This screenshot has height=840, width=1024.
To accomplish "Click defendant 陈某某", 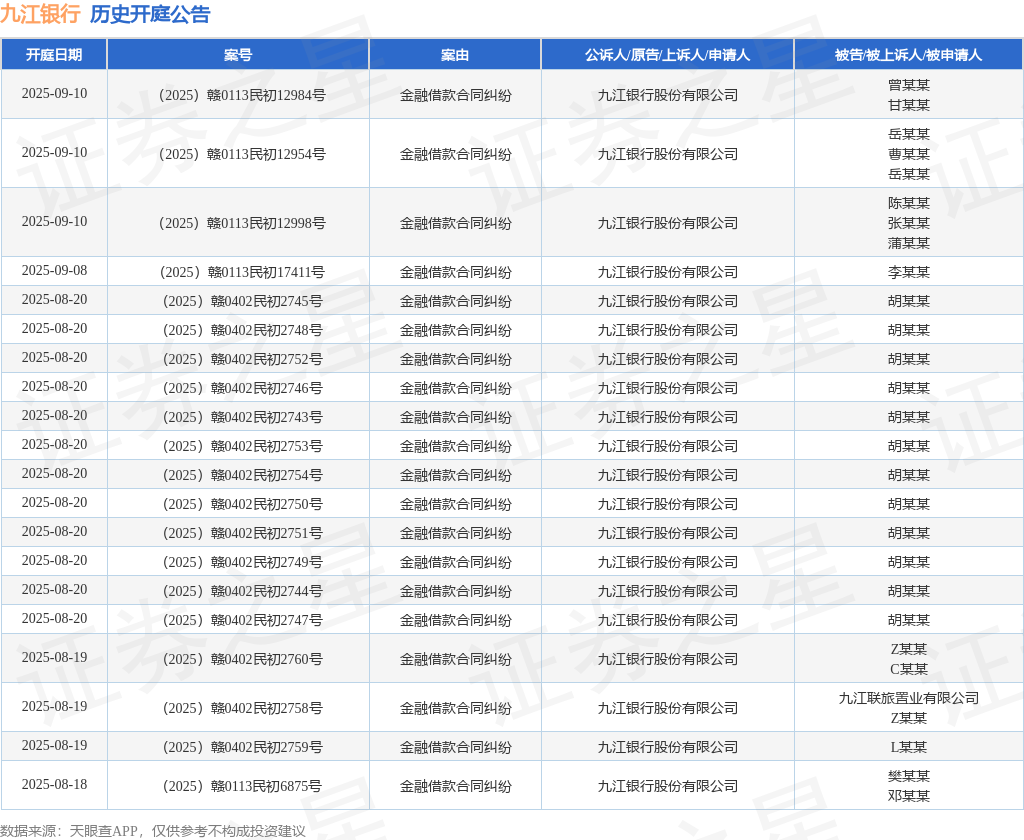I will 908,203.
